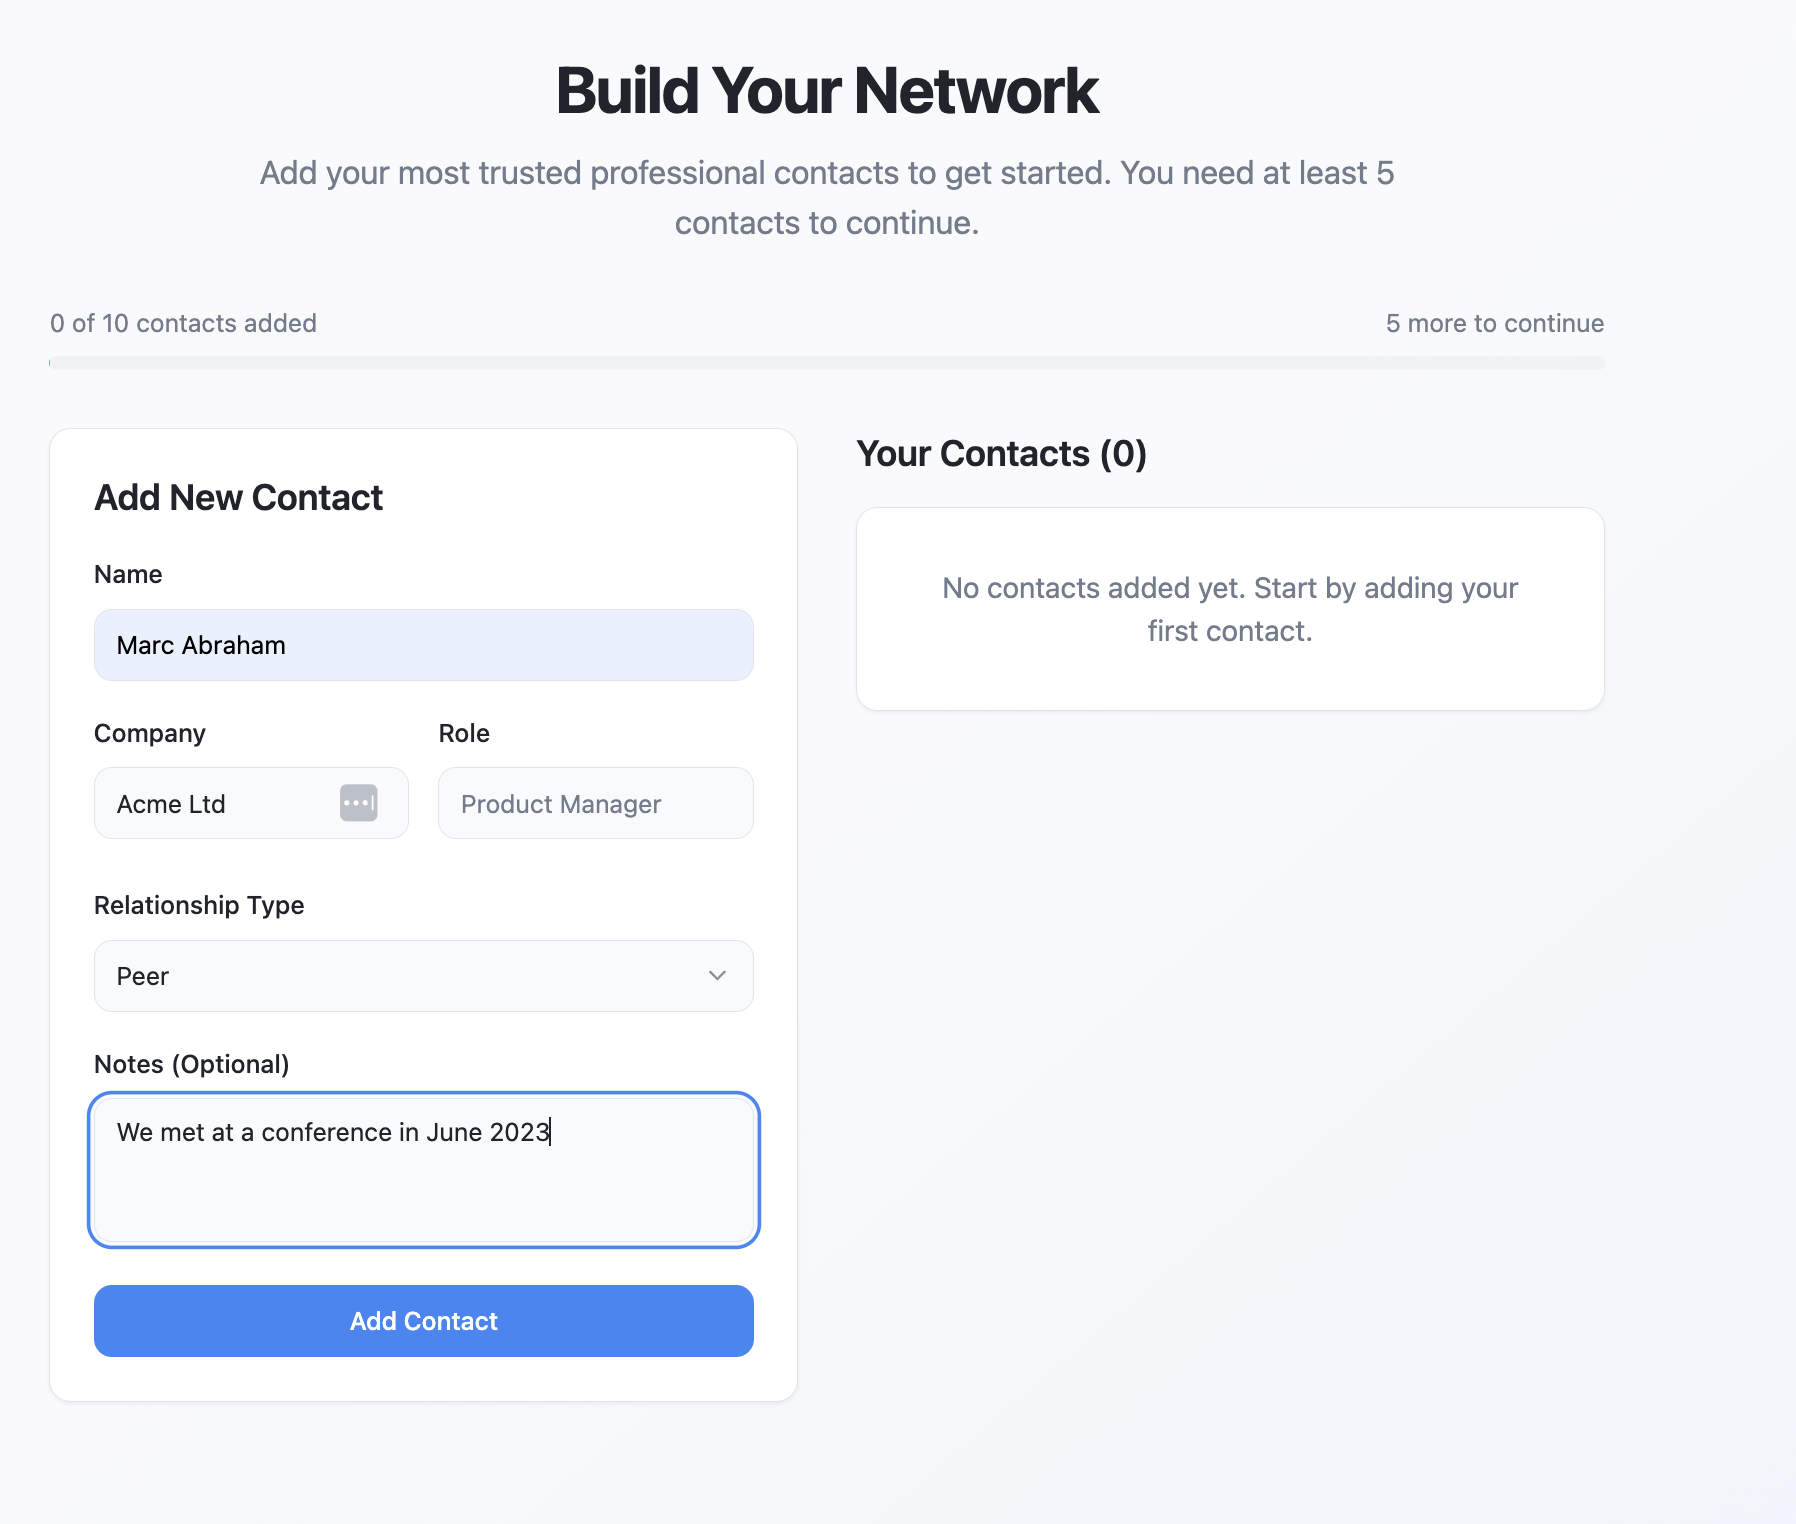The width and height of the screenshot is (1796, 1524).
Task: Click the Build Your Network heading
Action: click(827, 91)
